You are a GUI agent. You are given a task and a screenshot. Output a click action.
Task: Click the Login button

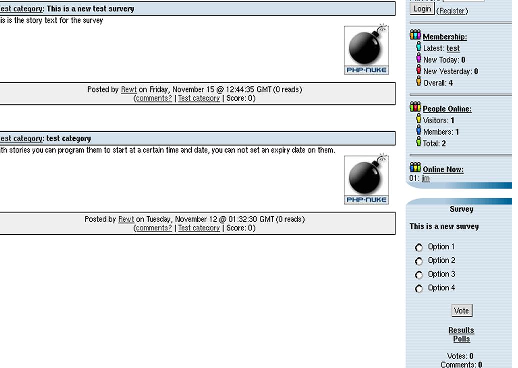pyautogui.click(x=422, y=9)
